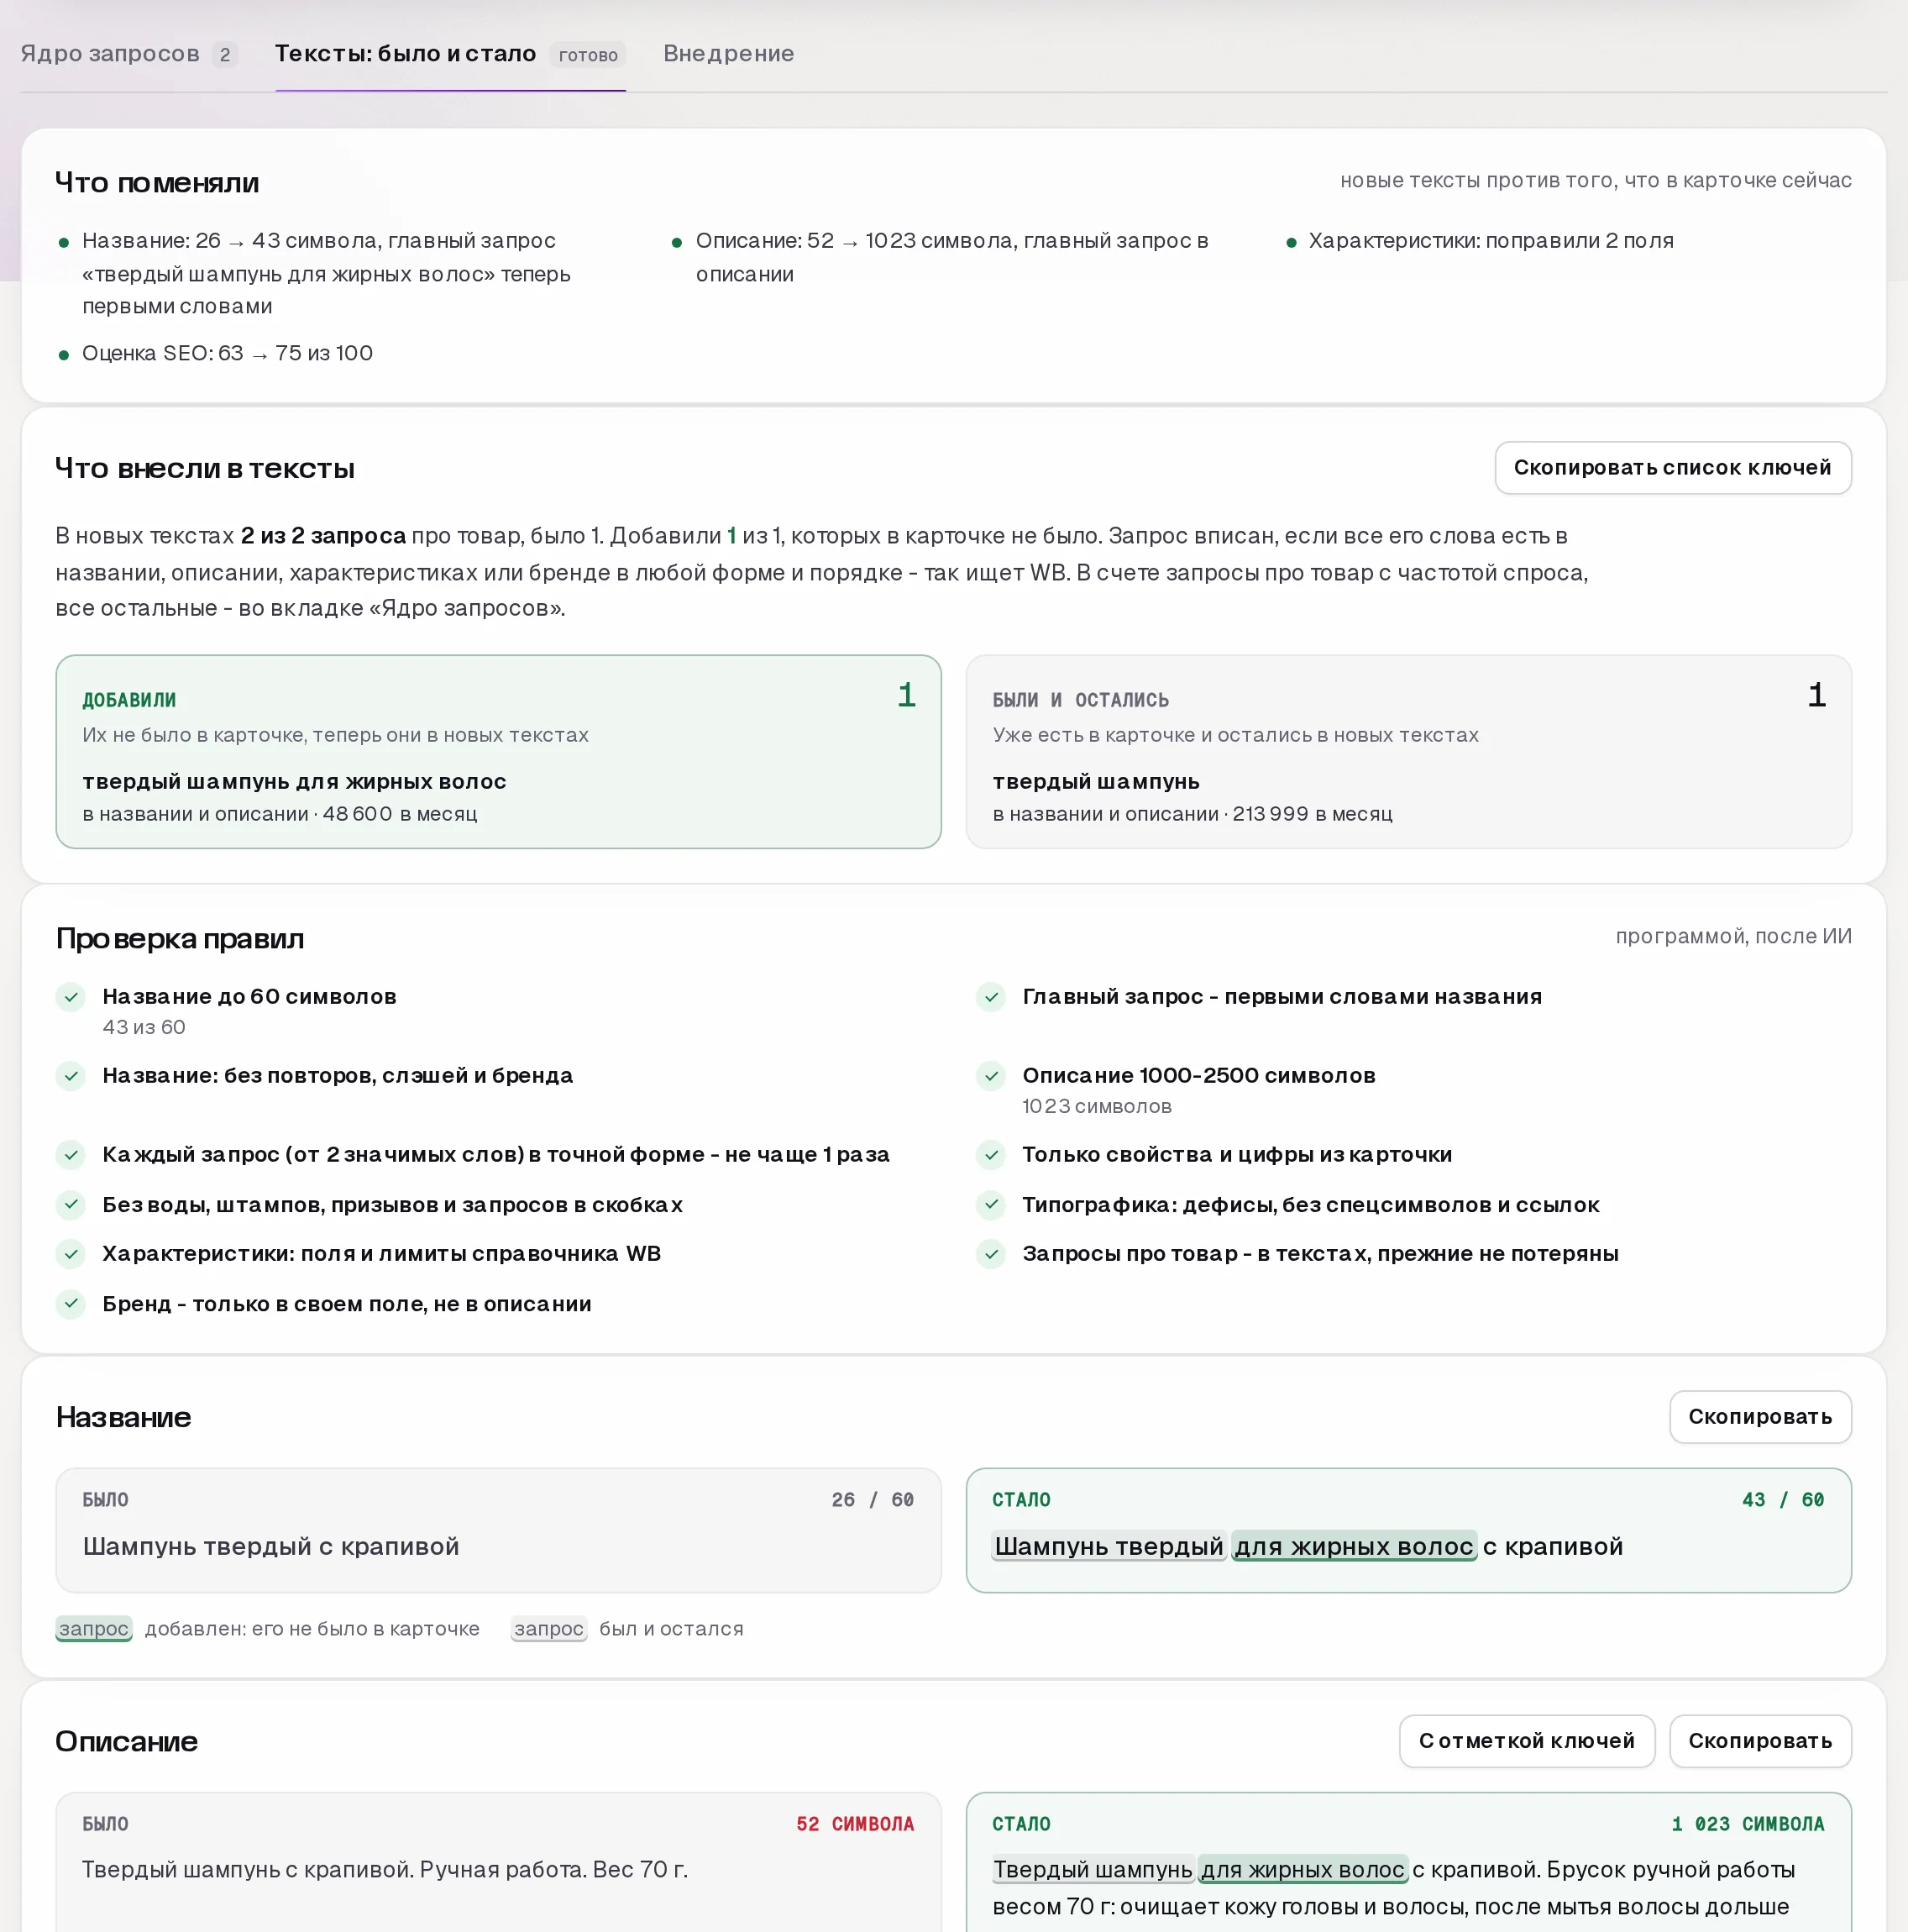
Task: Click gray «запрос» legend tag «был и остался»
Action: tap(549, 1629)
